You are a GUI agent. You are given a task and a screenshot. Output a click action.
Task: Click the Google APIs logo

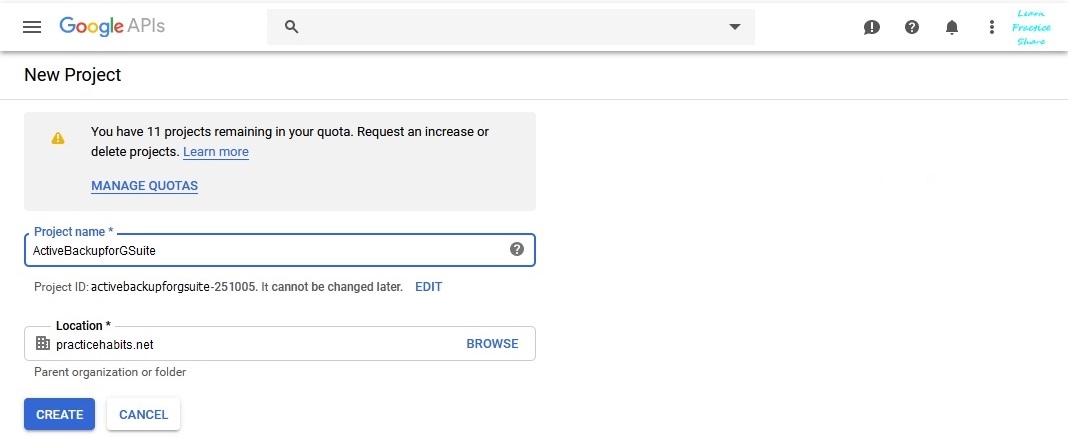click(112, 26)
